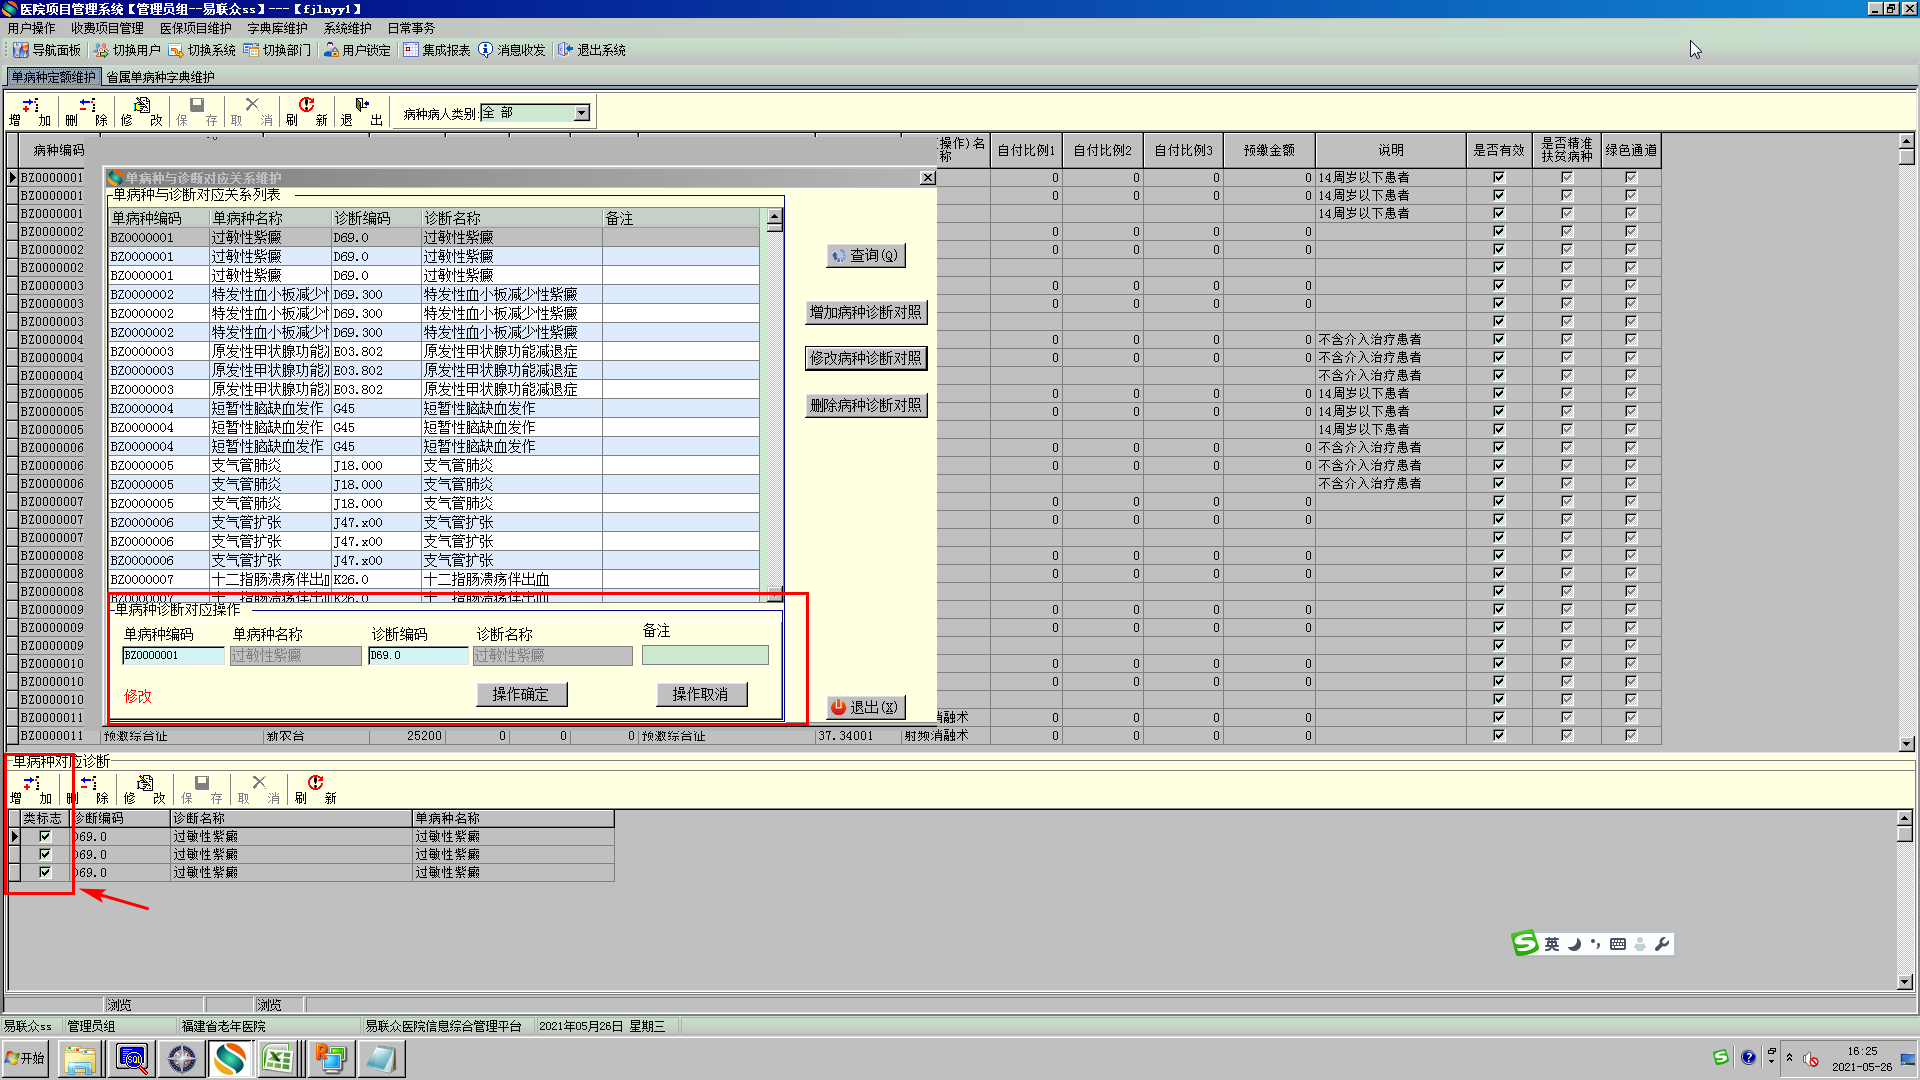This screenshot has width=1920, height=1080.
Task: Open the 集成报表 icon
Action: [410, 50]
